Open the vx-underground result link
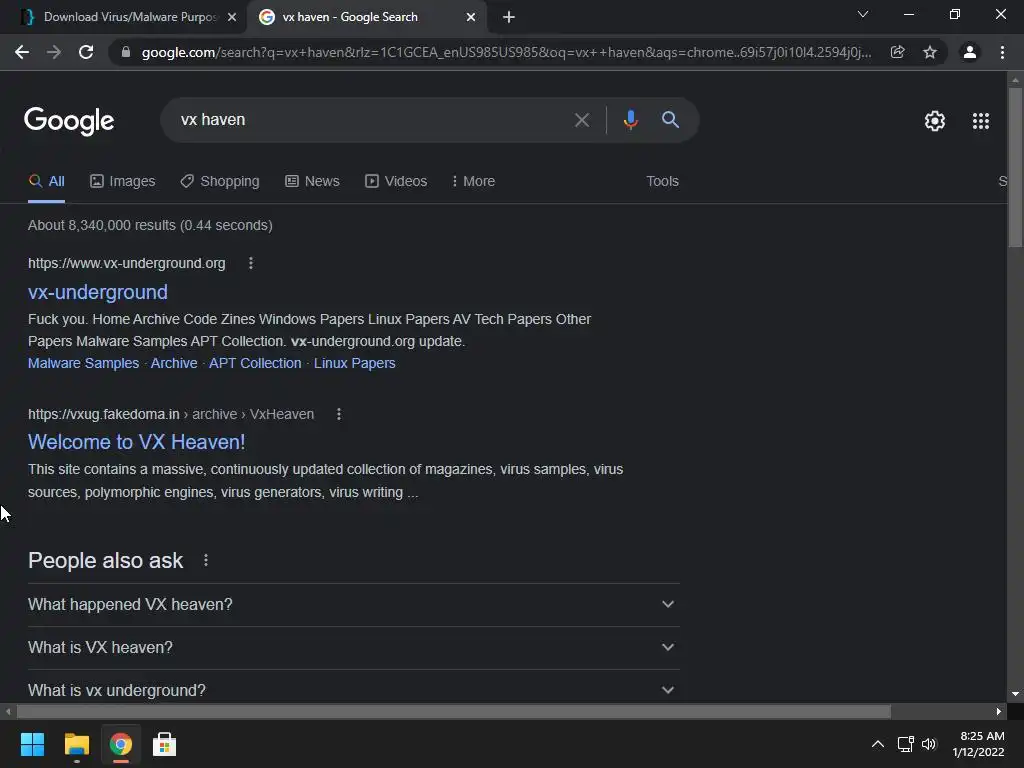This screenshot has width=1024, height=768. point(98,292)
